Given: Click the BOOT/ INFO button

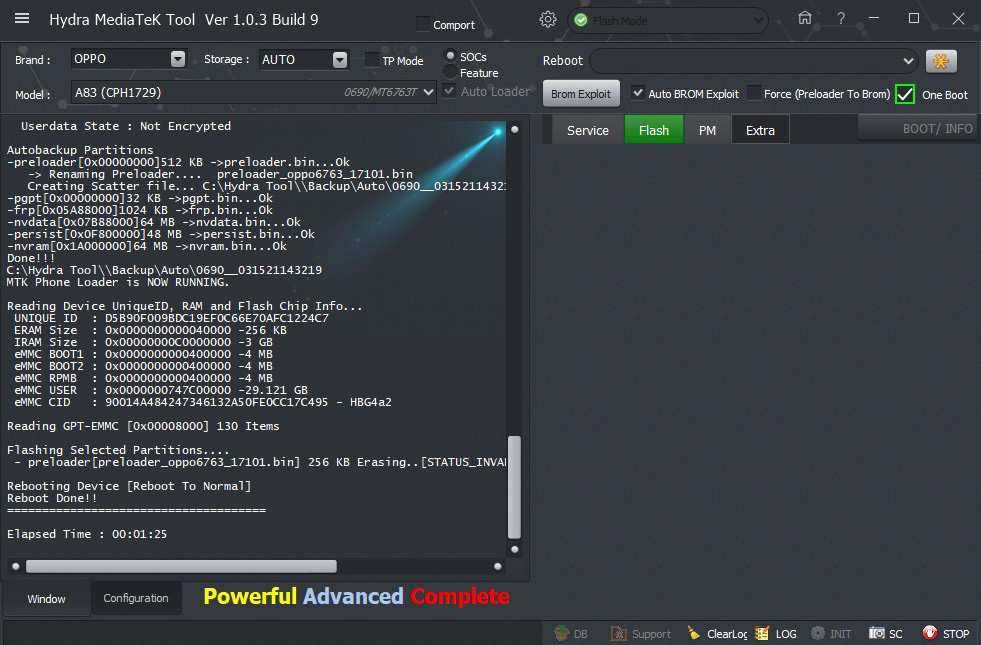Looking at the screenshot, I should coord(919,128).
